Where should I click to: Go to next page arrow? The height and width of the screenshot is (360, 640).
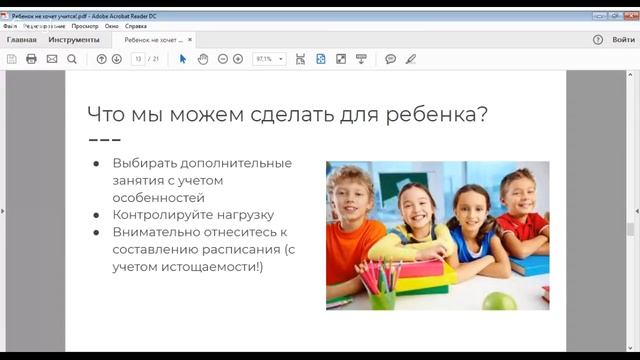coord(117,59)
